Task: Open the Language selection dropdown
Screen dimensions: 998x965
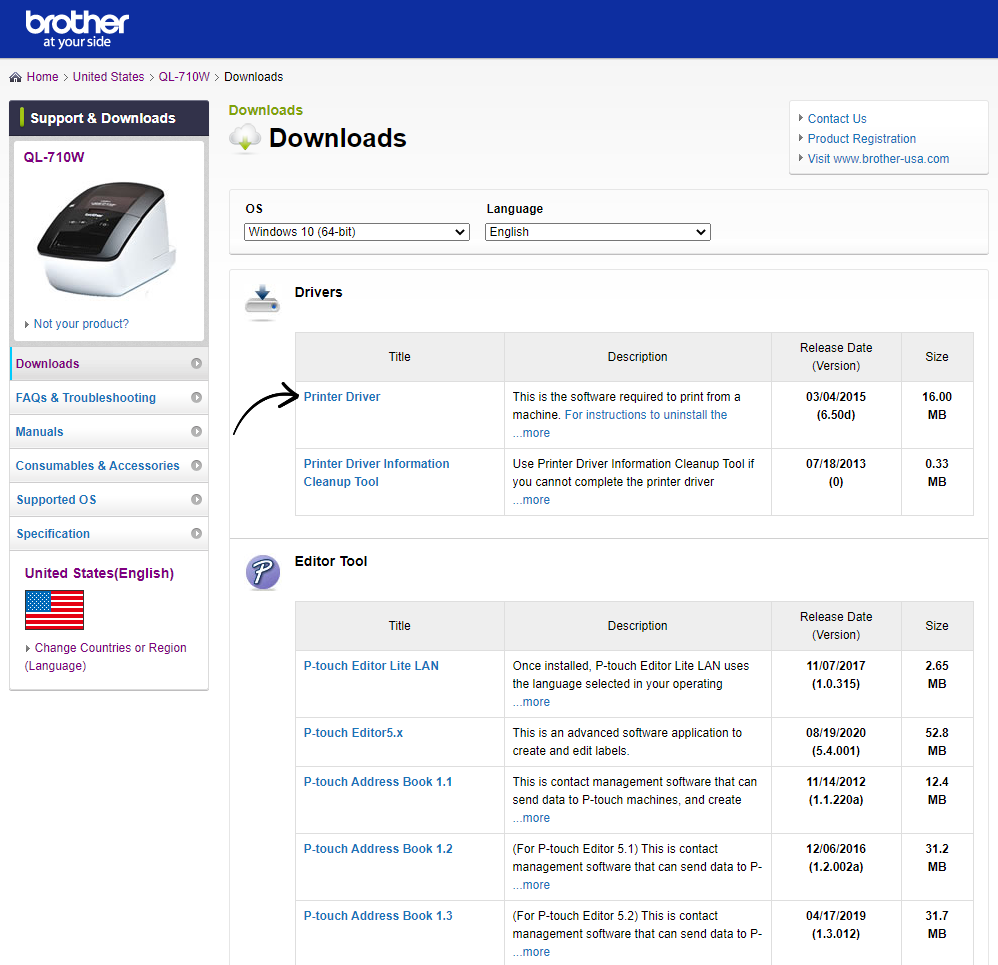Action: 598,232
